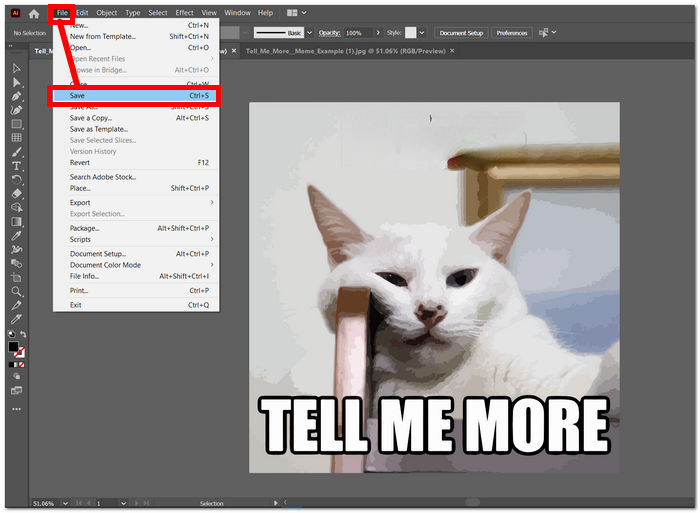Screen dimensions: 700x513
Task: Open the Window menu
Action: pos(238,13)
